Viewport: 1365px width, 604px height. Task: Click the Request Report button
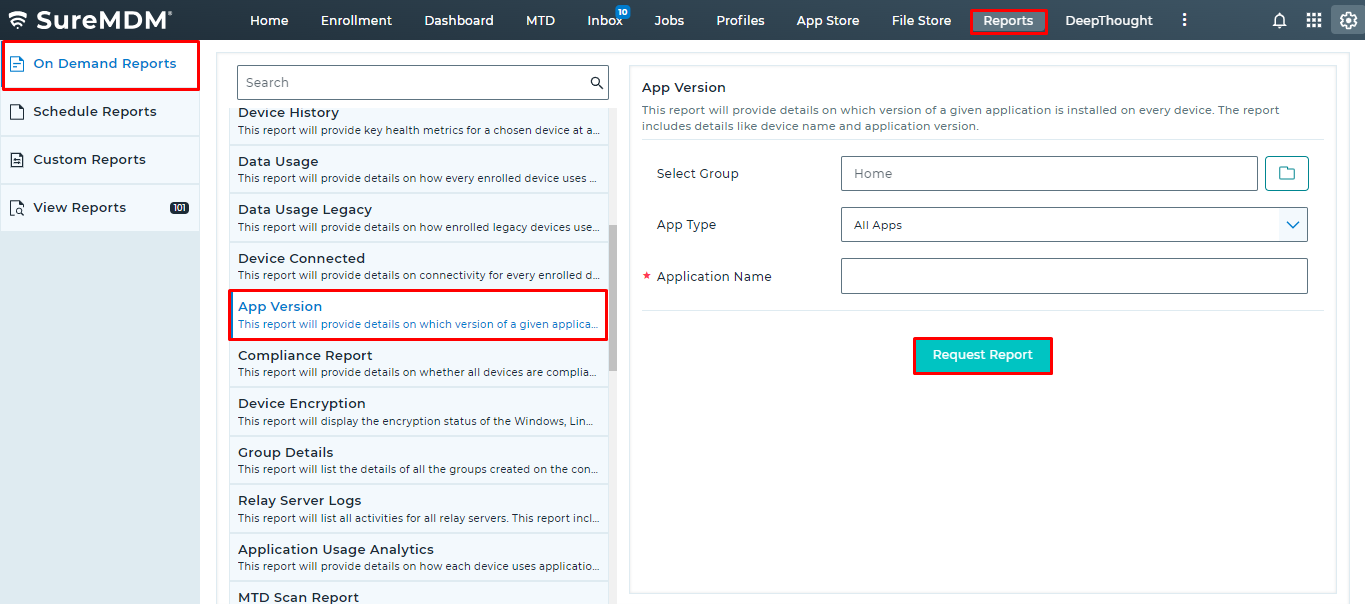point(982,355)
